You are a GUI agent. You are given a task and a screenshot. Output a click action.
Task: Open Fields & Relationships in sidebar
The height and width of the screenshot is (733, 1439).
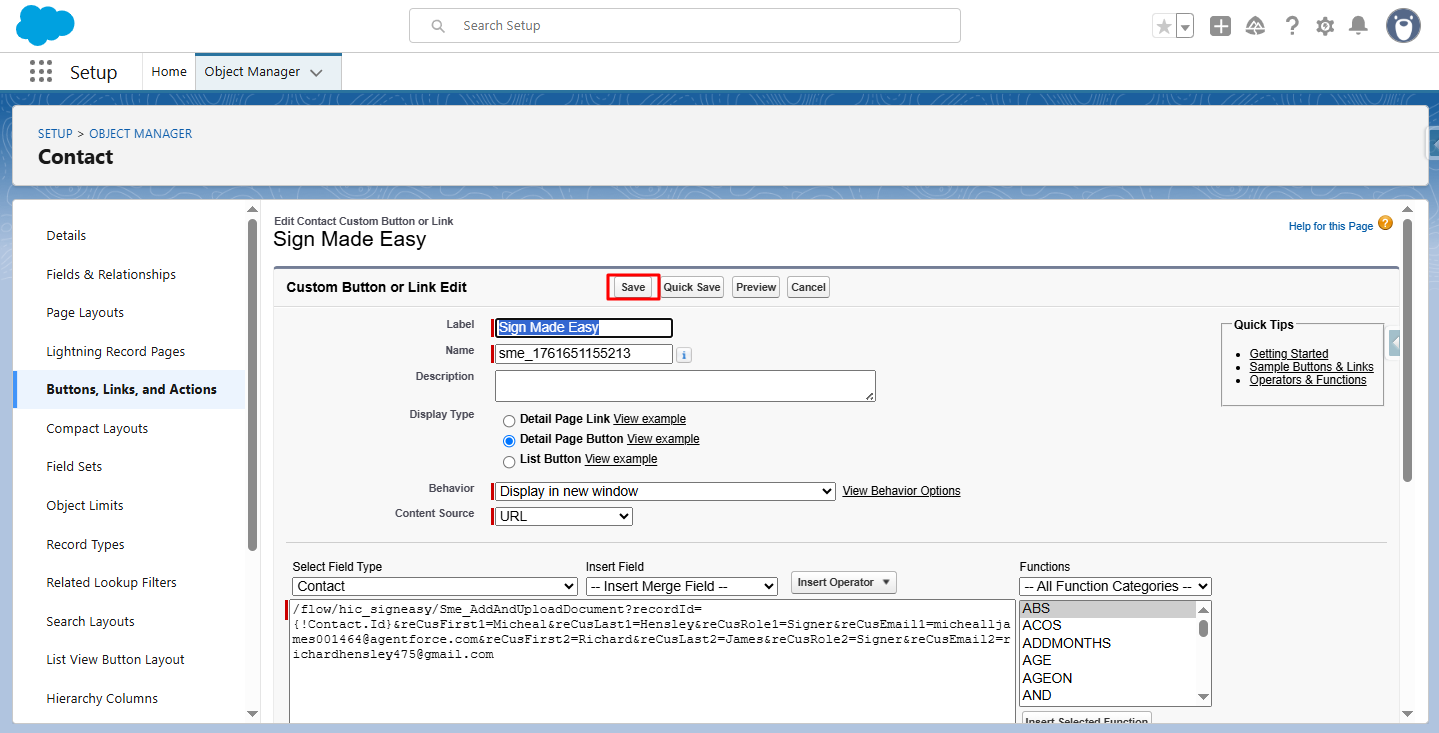[111, 274]
